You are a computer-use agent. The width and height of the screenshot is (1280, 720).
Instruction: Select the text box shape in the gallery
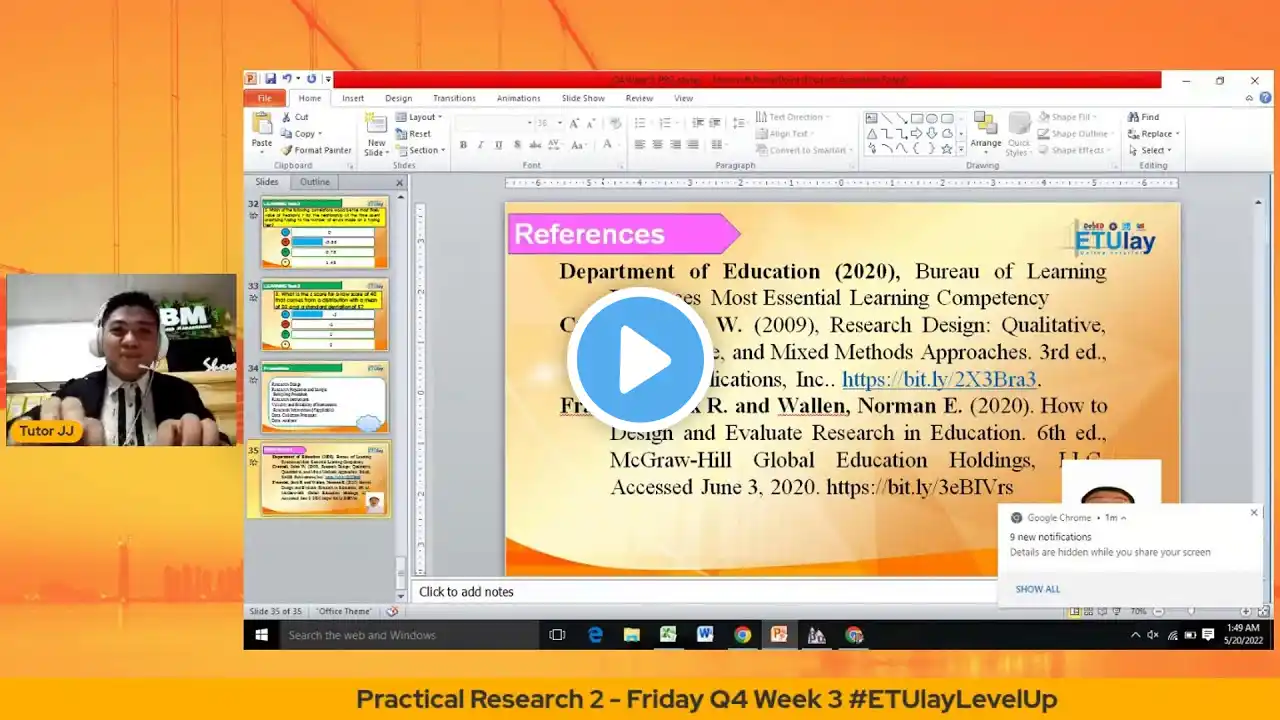point(872,118)
